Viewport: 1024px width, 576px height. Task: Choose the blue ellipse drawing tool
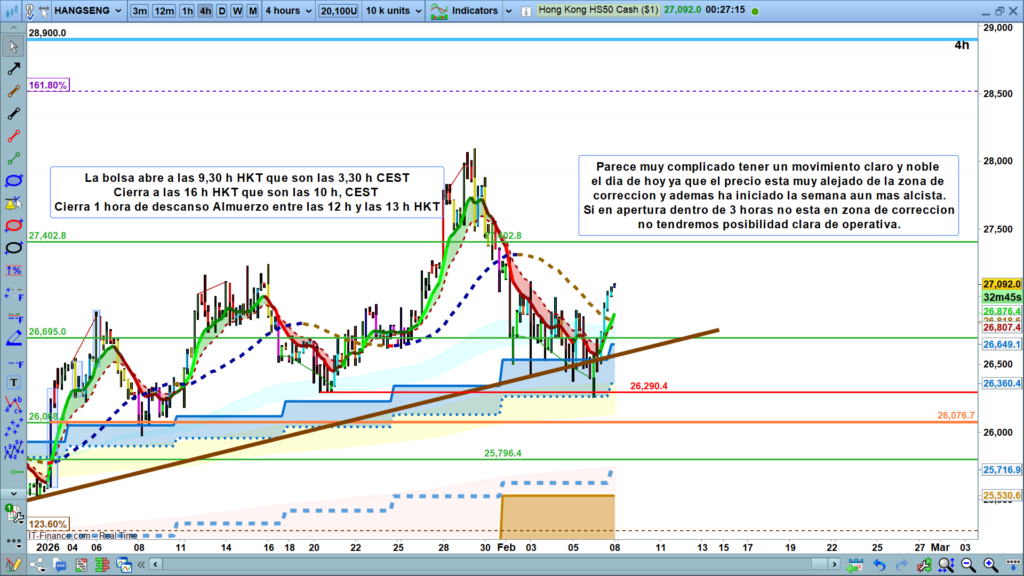point(14,181)
